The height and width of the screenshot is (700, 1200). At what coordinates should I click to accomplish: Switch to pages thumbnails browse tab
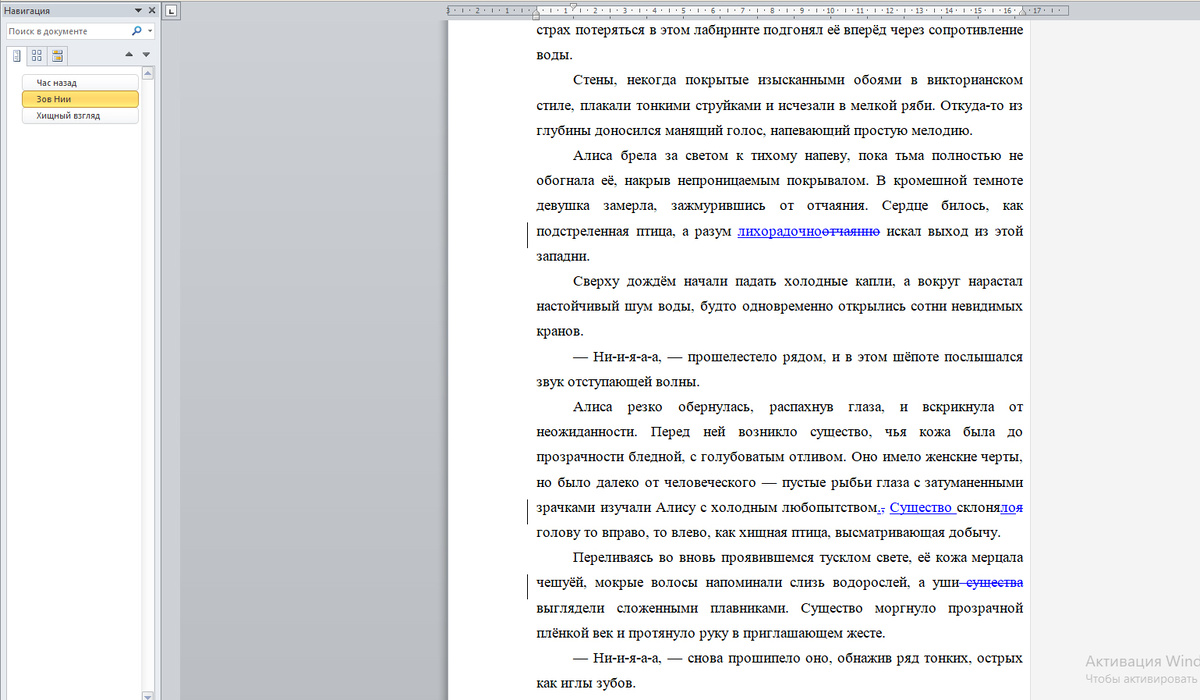coord(37,55)
